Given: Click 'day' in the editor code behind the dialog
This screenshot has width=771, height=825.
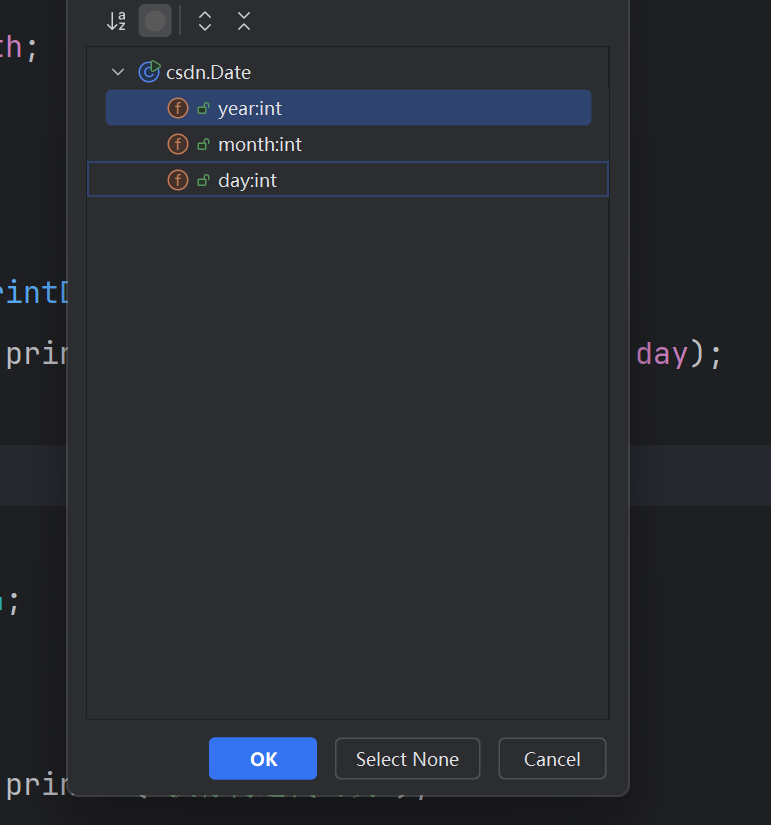Looking at the screenshot, I should tap(662, 354).
